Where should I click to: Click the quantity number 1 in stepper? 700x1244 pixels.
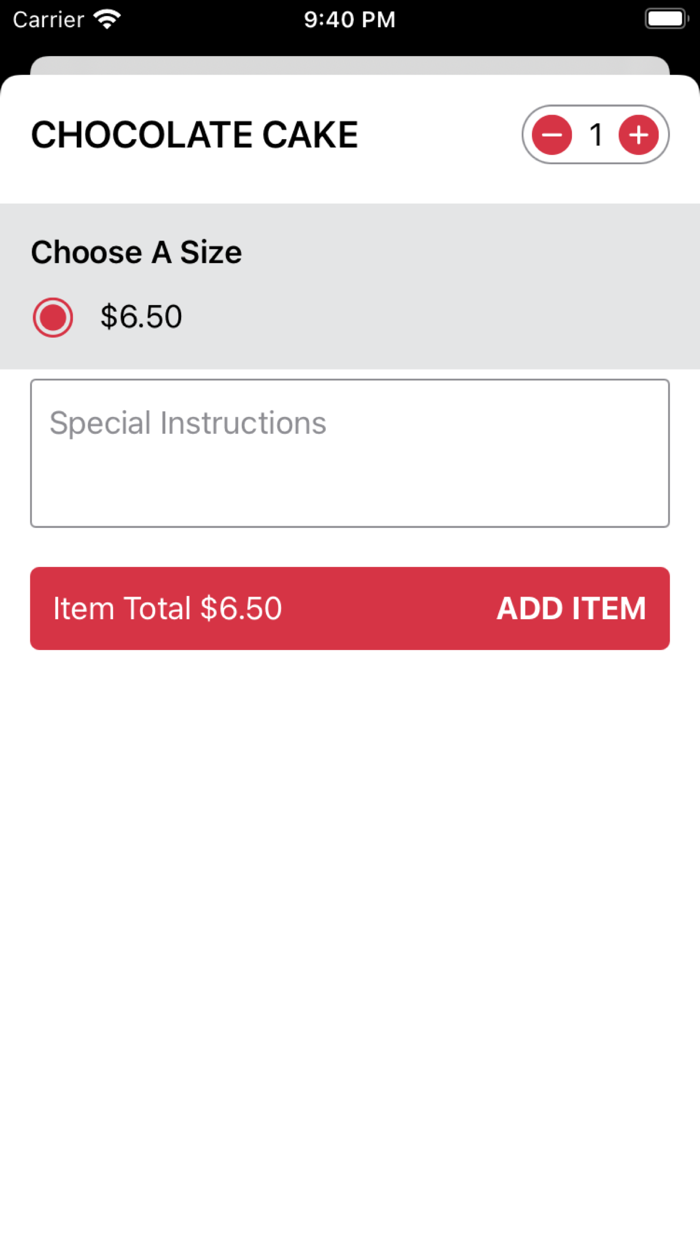tap(596, 135)
